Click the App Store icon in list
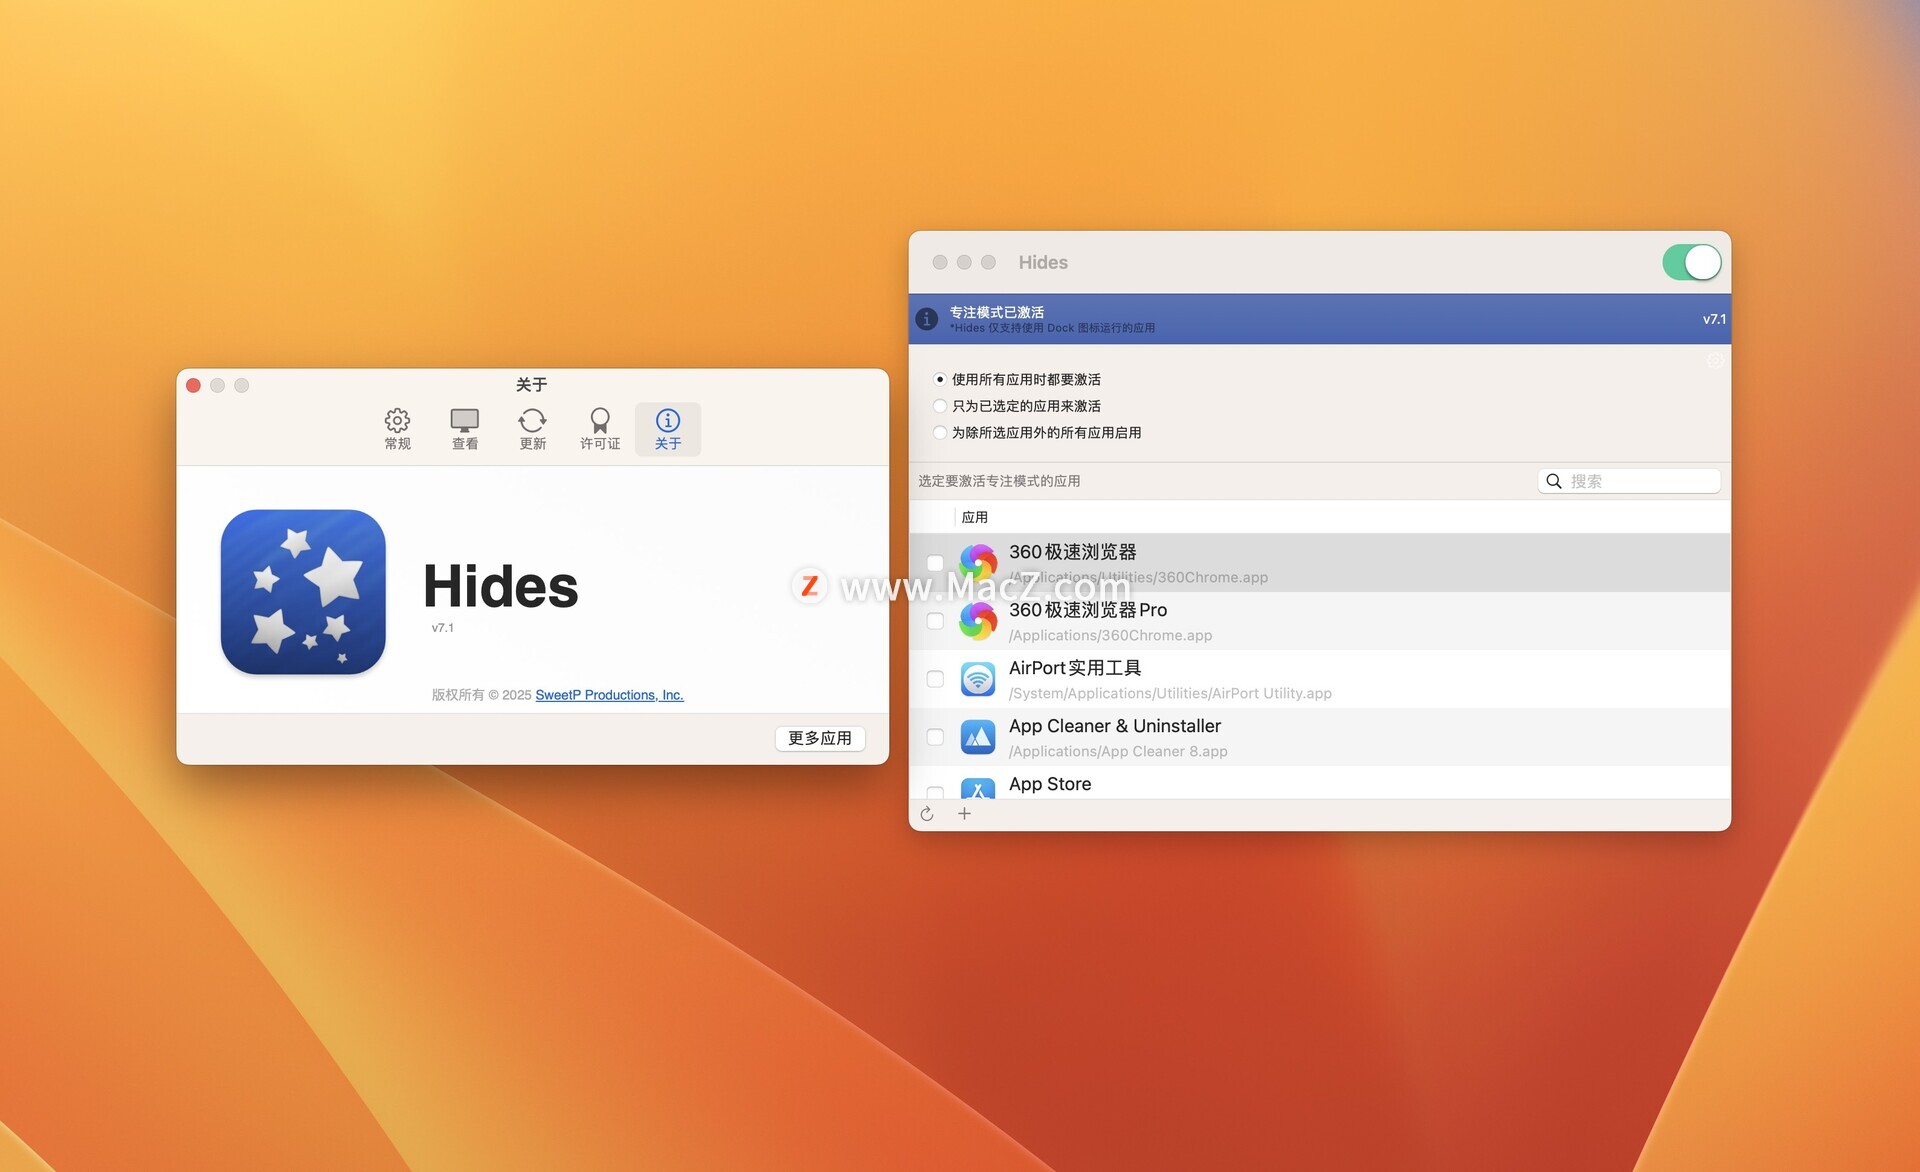 [978, 789]
